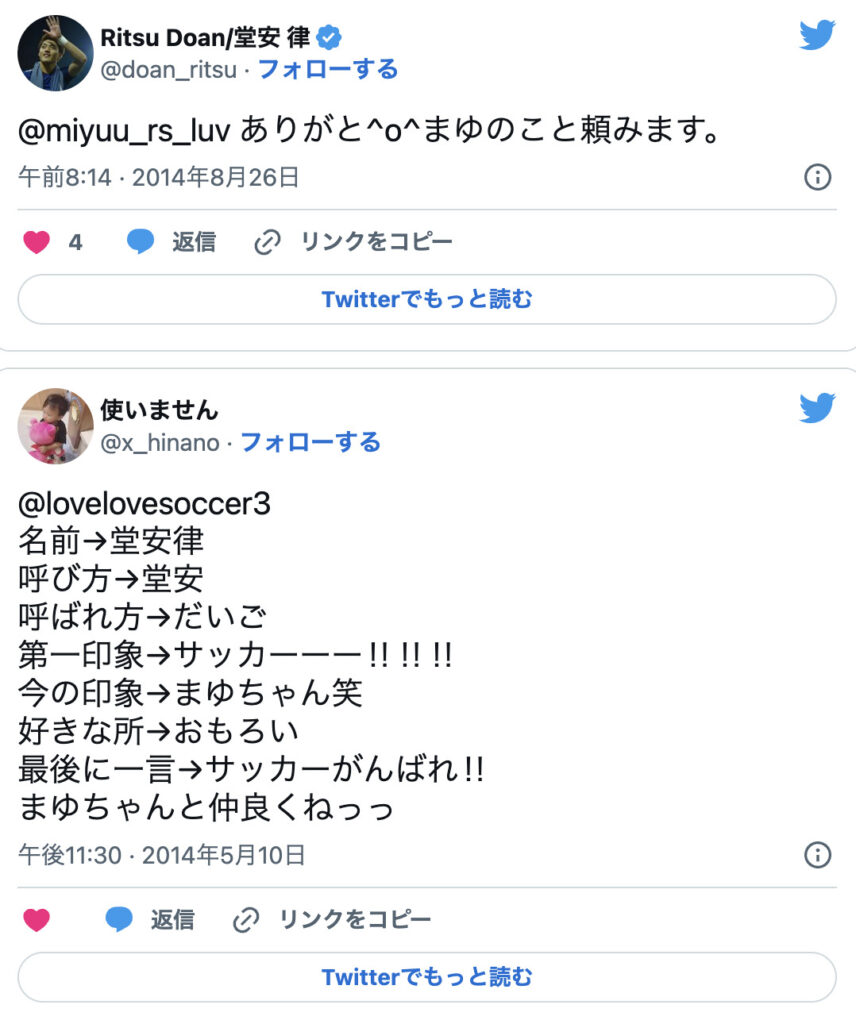This screenshot has height=1024, width=856.
Task: Click the chain link icon on the first tweet
Action: pyautogui.click(x=267, y=242)
